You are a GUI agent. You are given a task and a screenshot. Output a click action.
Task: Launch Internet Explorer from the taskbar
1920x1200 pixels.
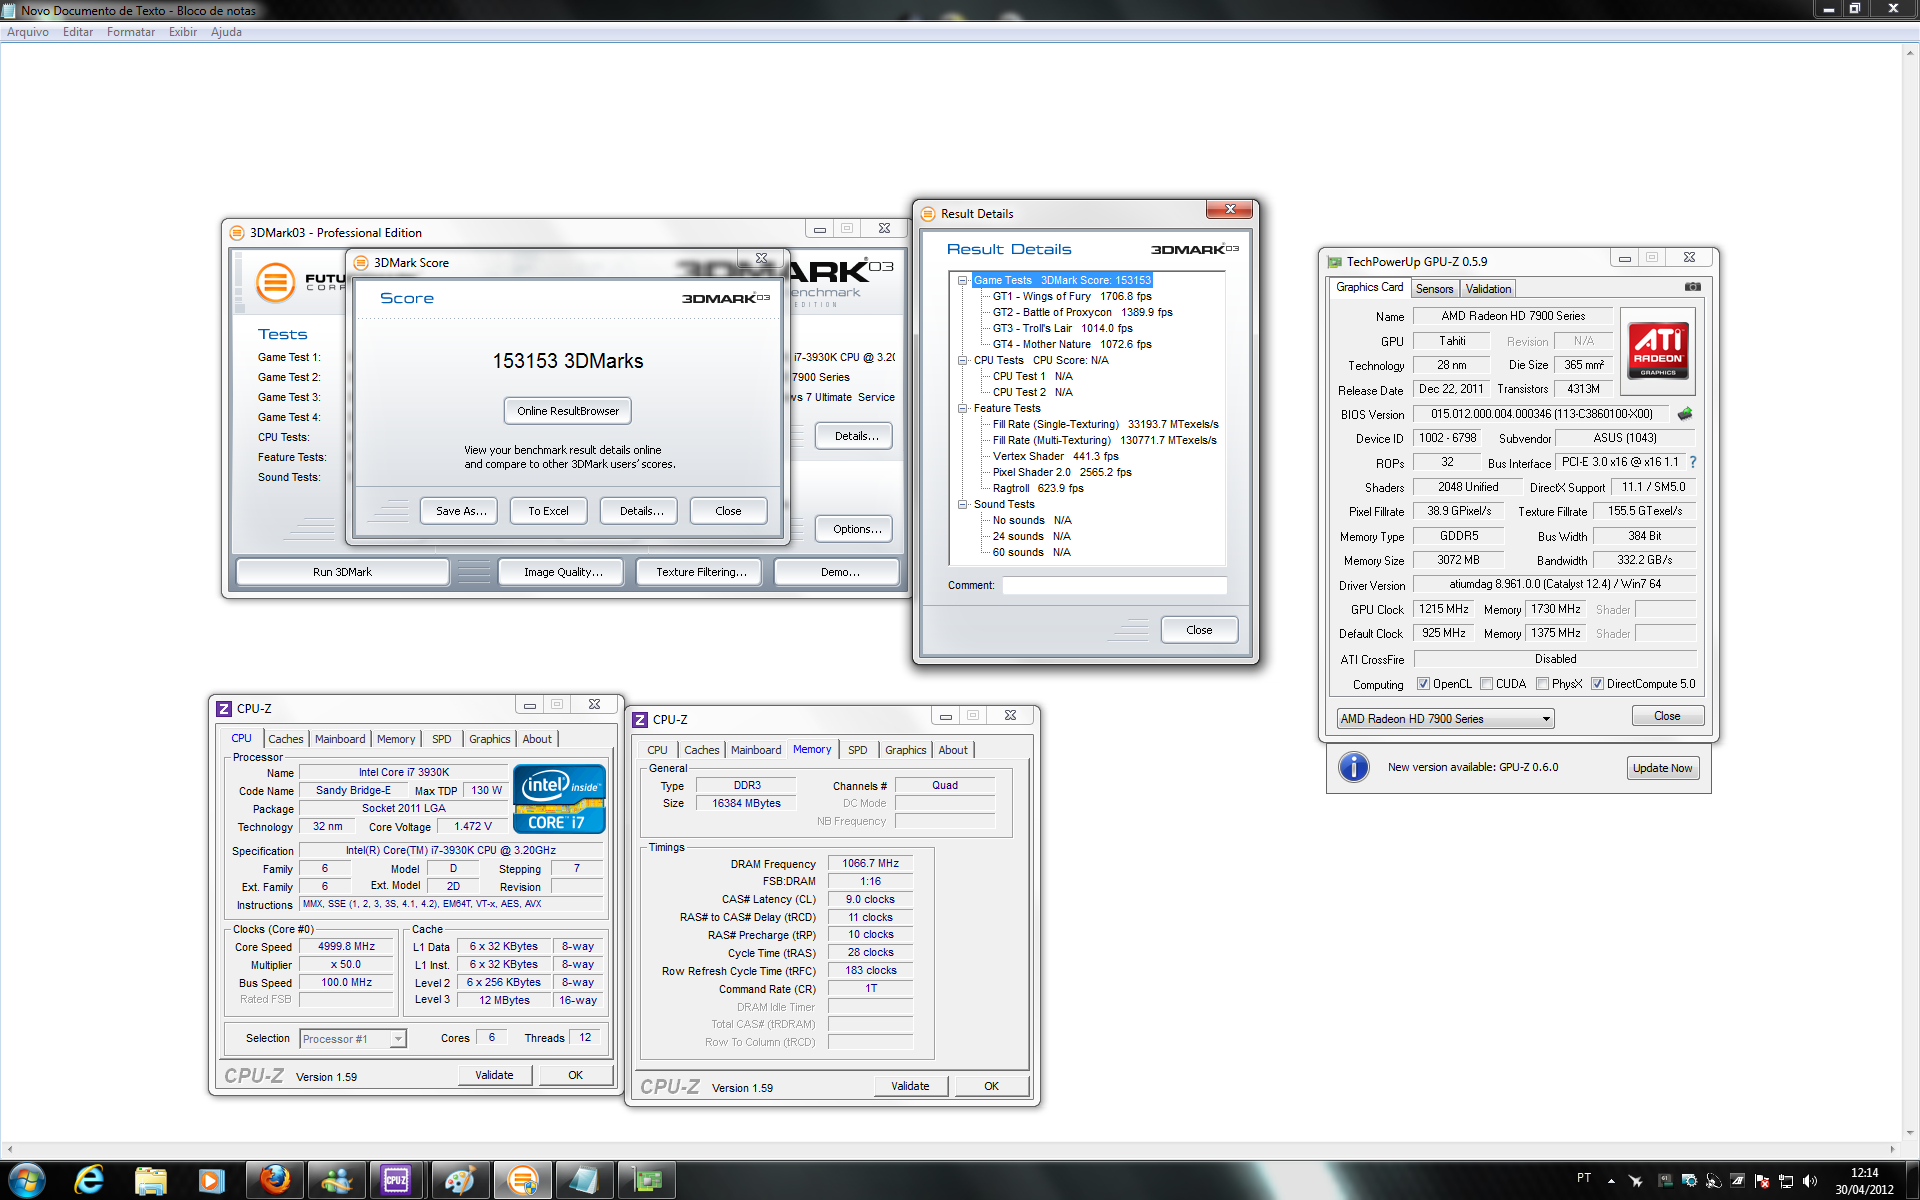tap(90, 1180)
